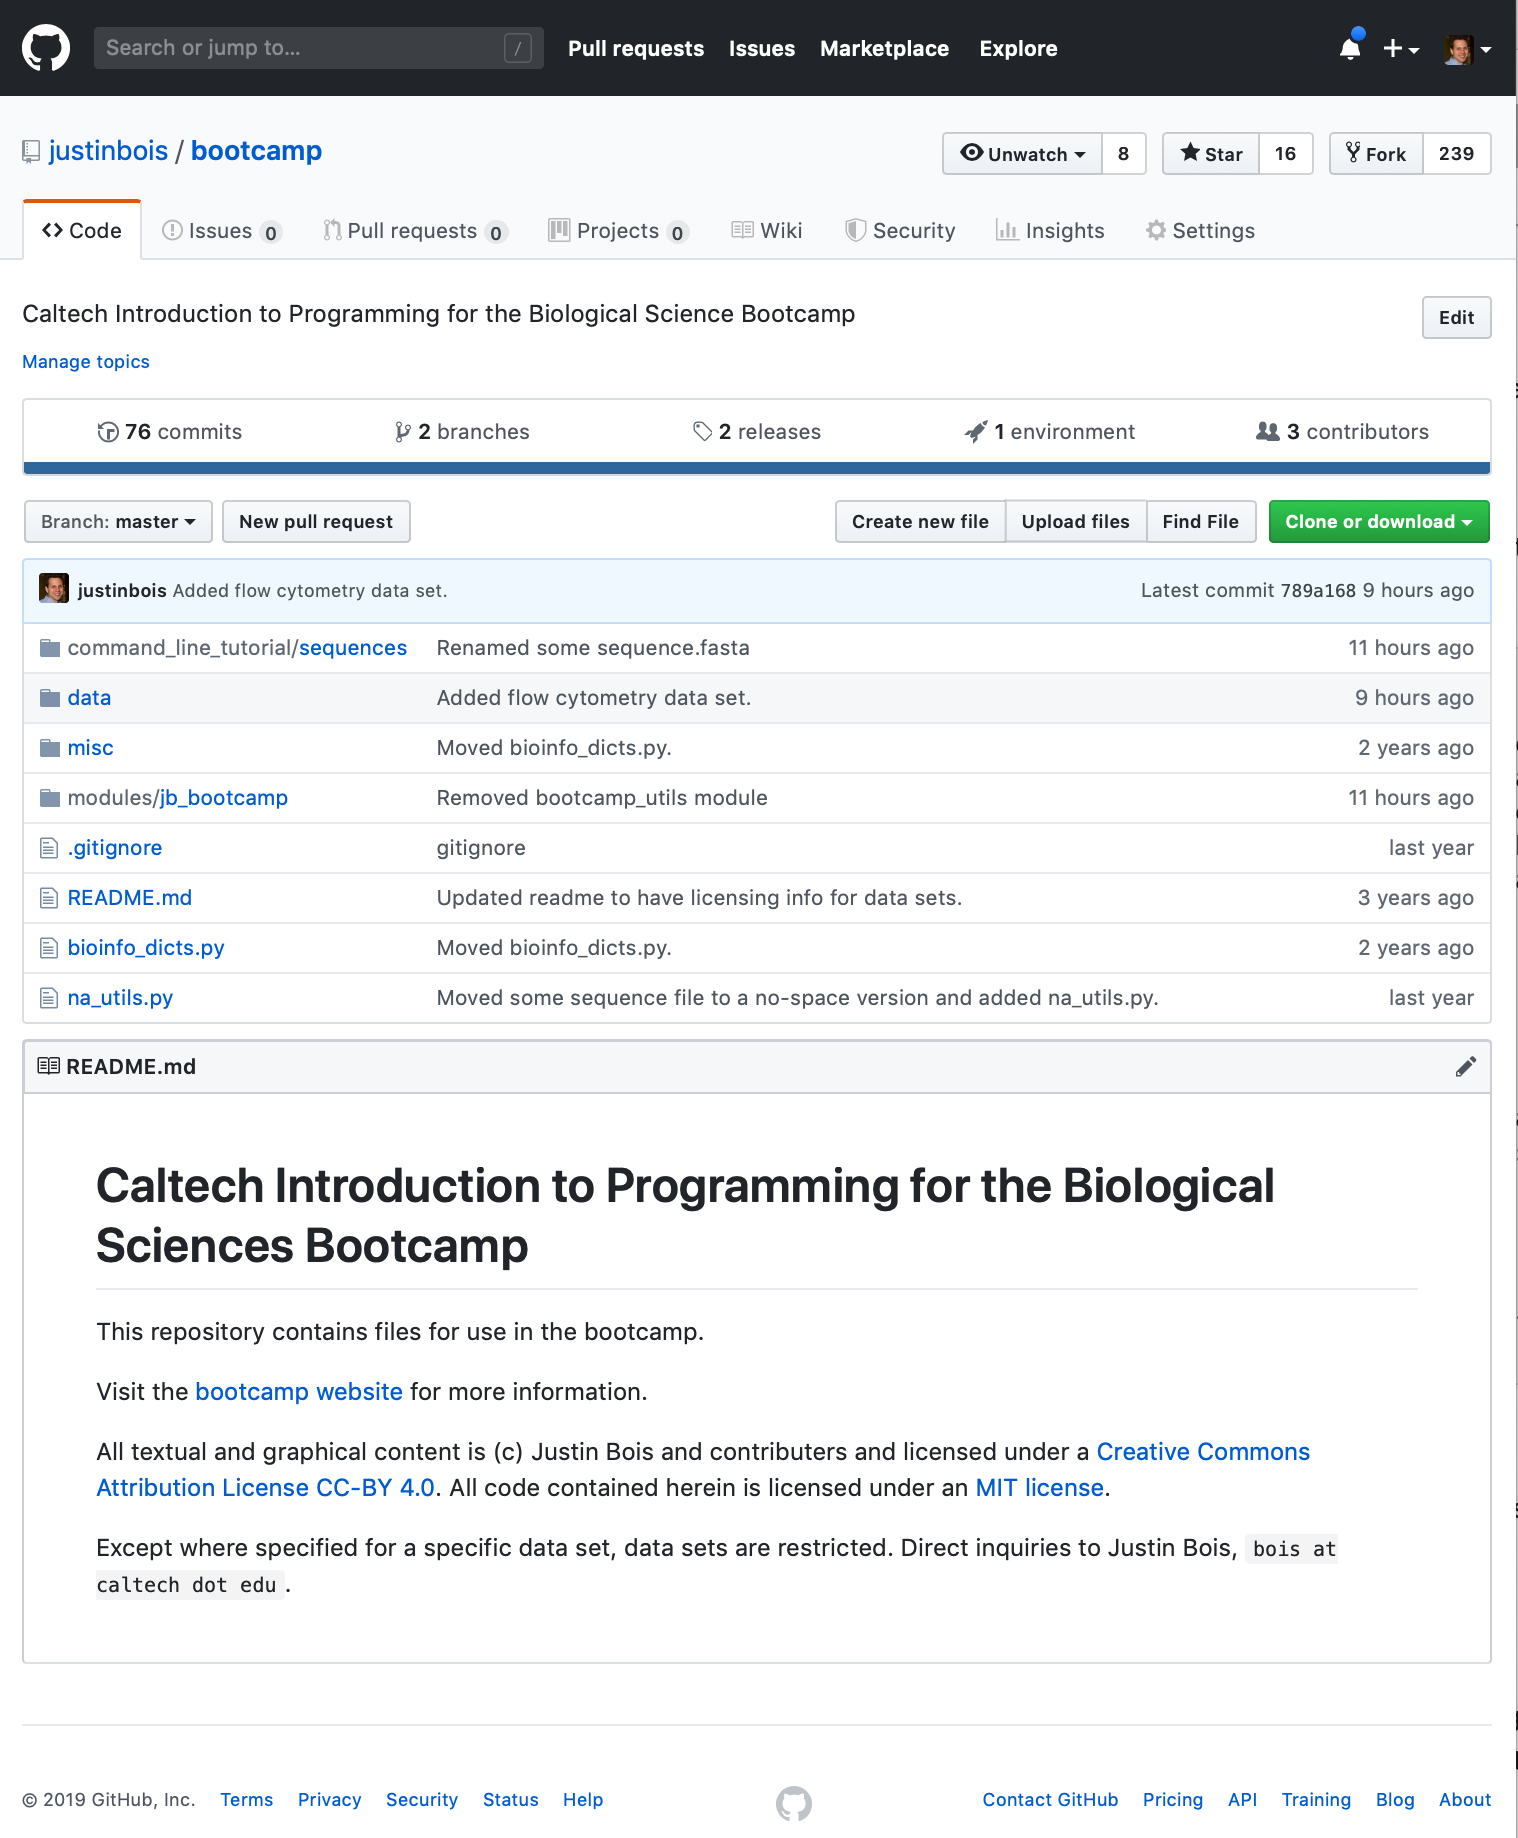The width and height of the screenshot is (1518, 1838).
Task: Switch to the repository Issues tab
Action: [222, 231]
